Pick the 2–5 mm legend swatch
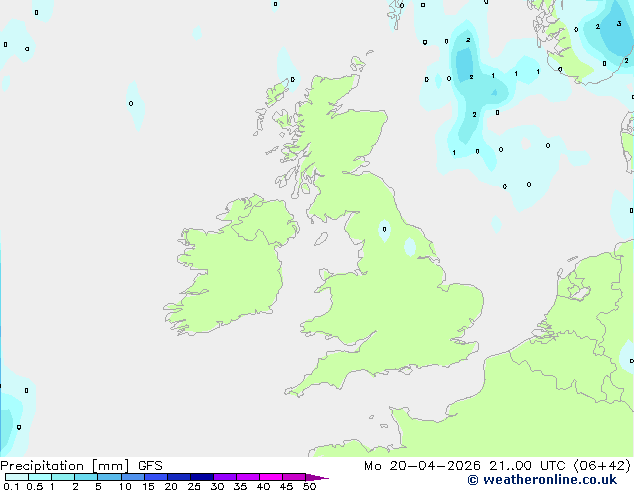The width and height of the screenshot is (634, 490). pyautogui.click(x=86, y=477)
